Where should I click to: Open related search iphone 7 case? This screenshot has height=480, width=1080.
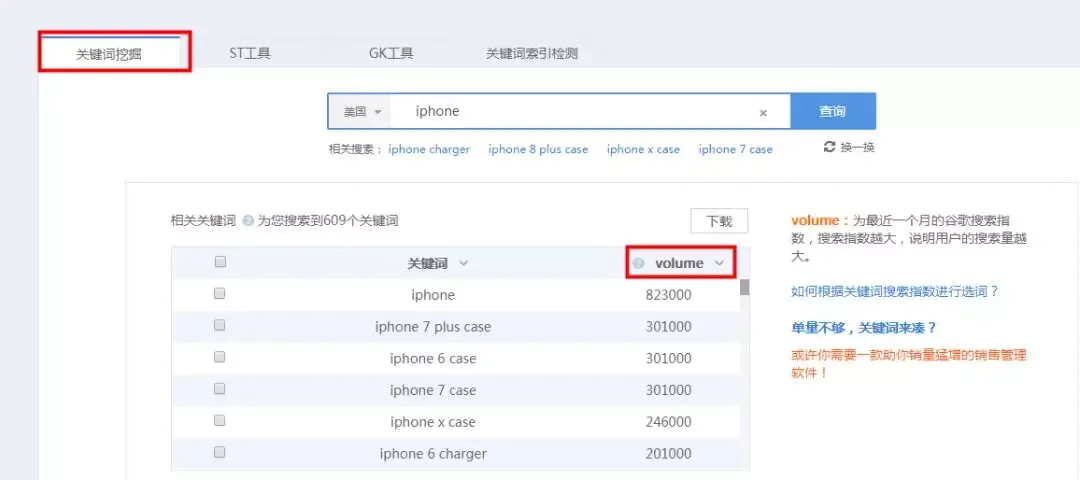tap(736, 149)
